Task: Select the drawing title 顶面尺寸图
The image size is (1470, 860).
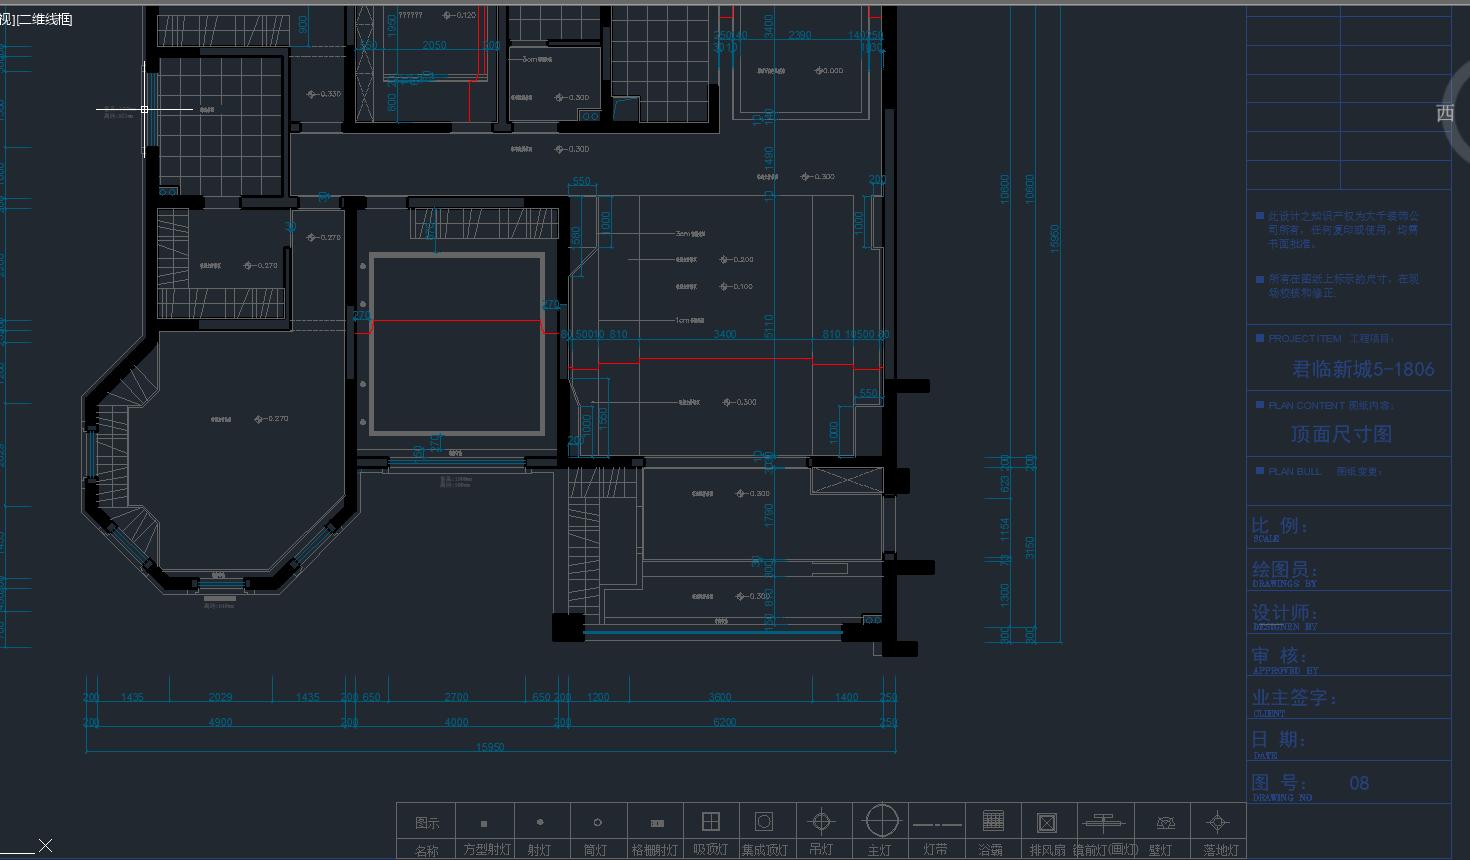Action: [1341, 434]
